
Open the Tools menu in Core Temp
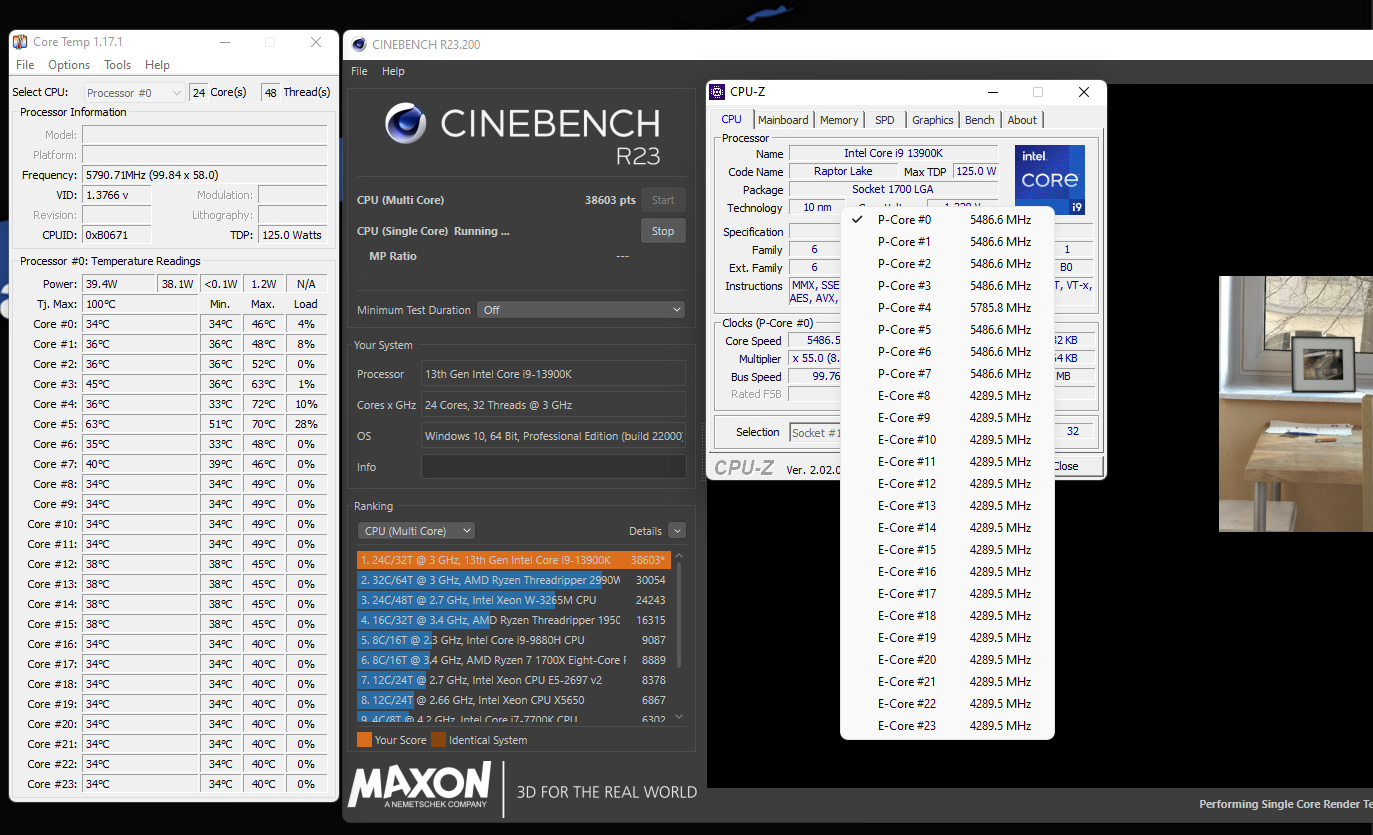[x=118, y=65]
